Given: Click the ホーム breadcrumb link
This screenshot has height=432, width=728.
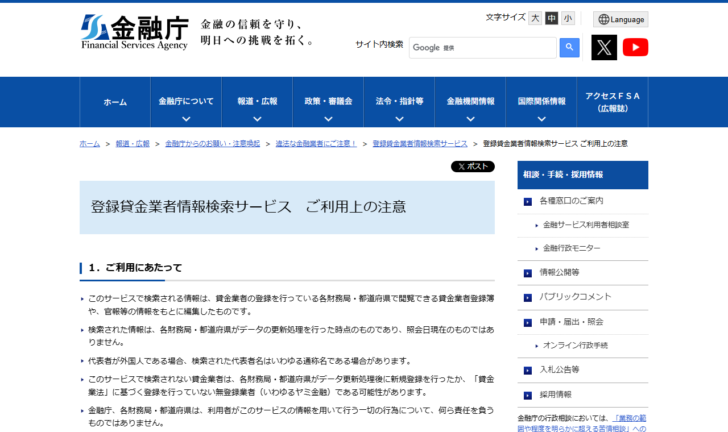Looking at the screenshot, I should point(90,144).
